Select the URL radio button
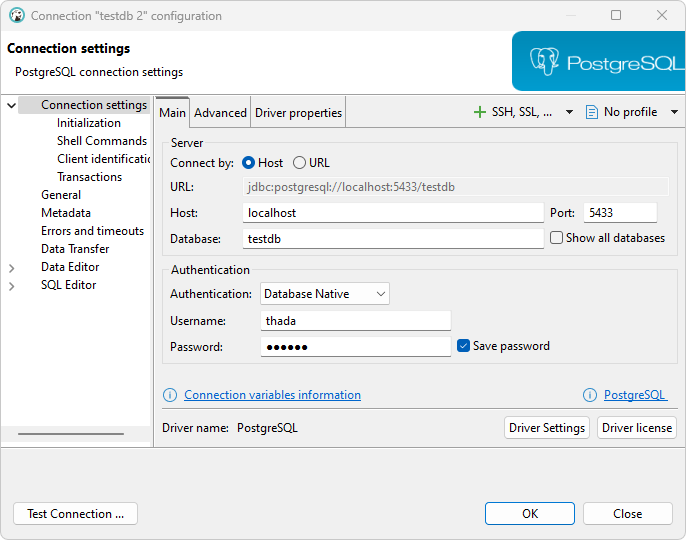The height and width of the screenshot is (540, 686). click(300, 163)
